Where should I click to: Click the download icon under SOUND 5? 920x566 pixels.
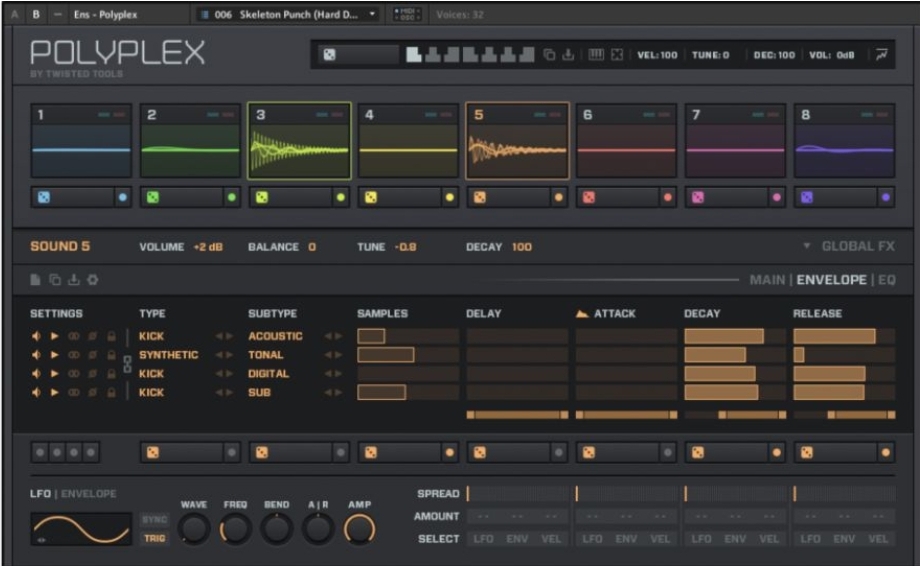coord(73,280)
